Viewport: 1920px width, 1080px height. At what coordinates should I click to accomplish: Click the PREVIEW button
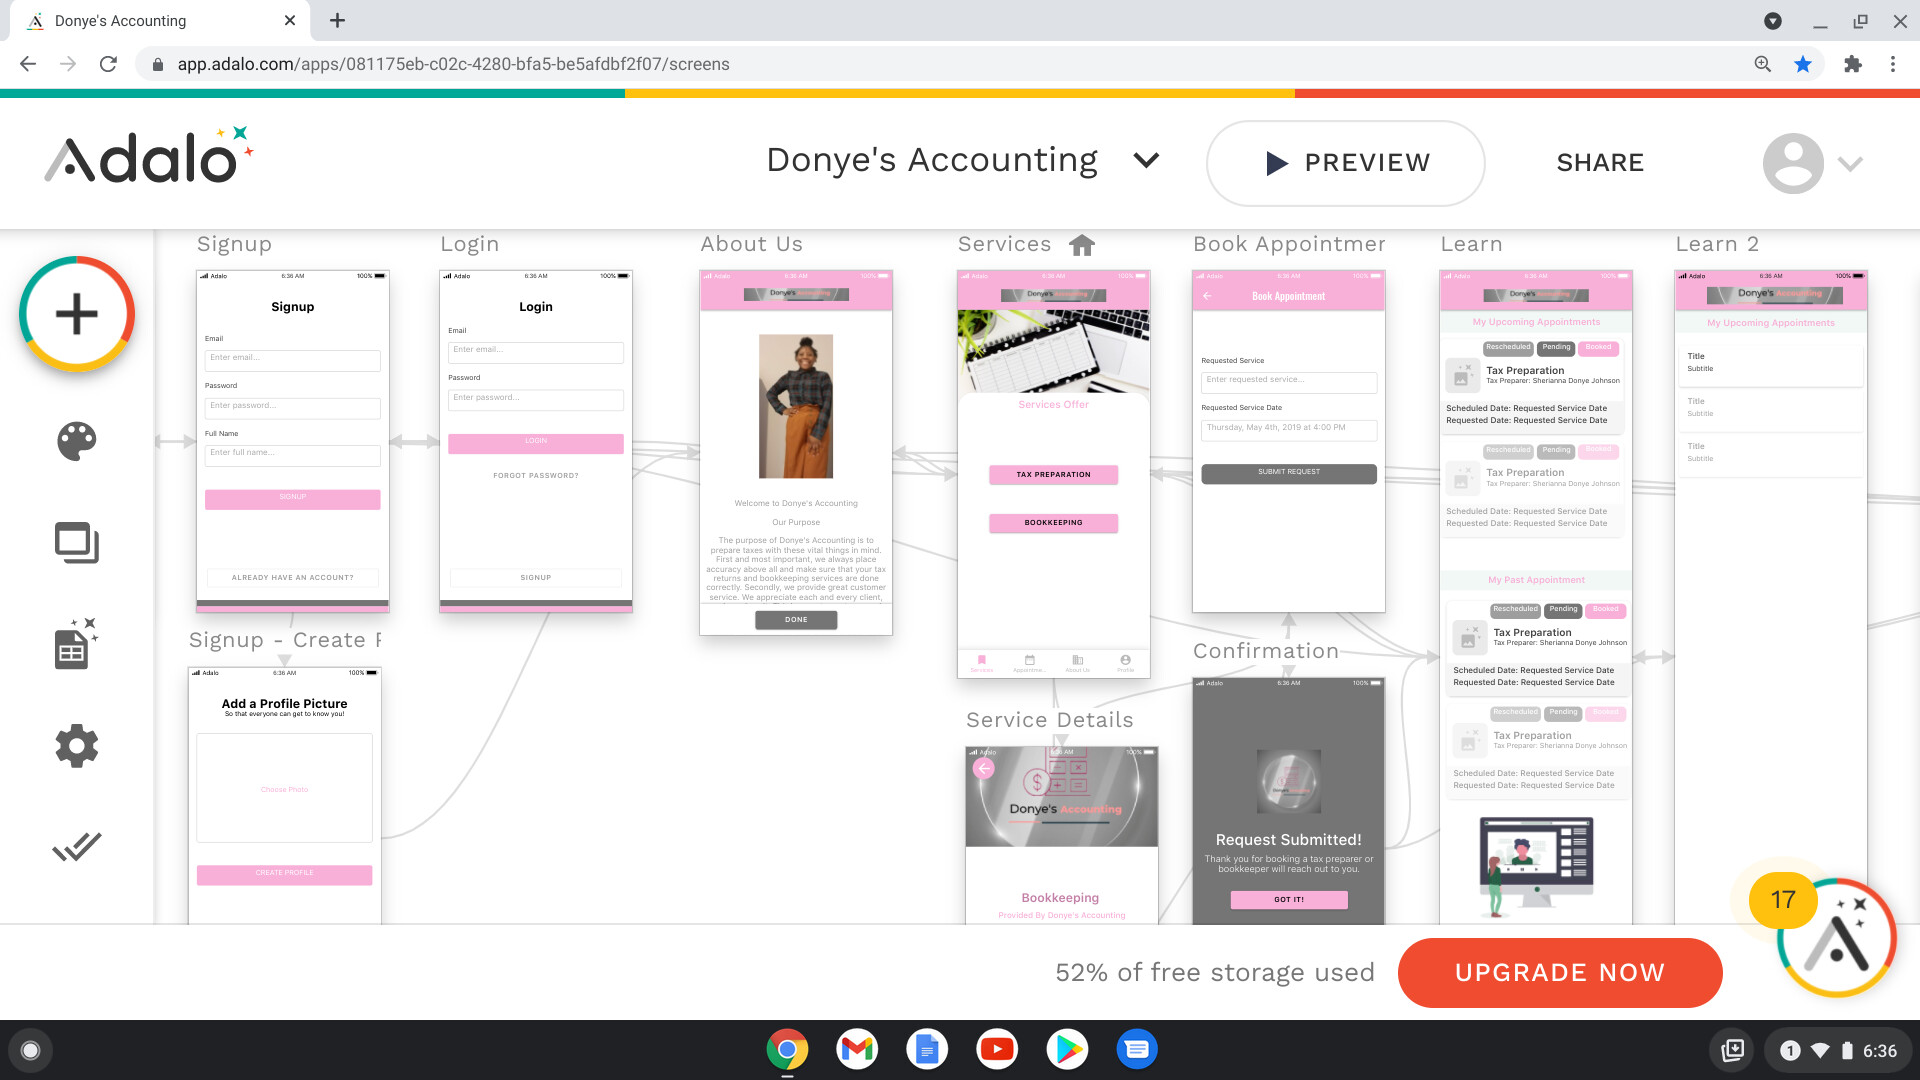1345,163
